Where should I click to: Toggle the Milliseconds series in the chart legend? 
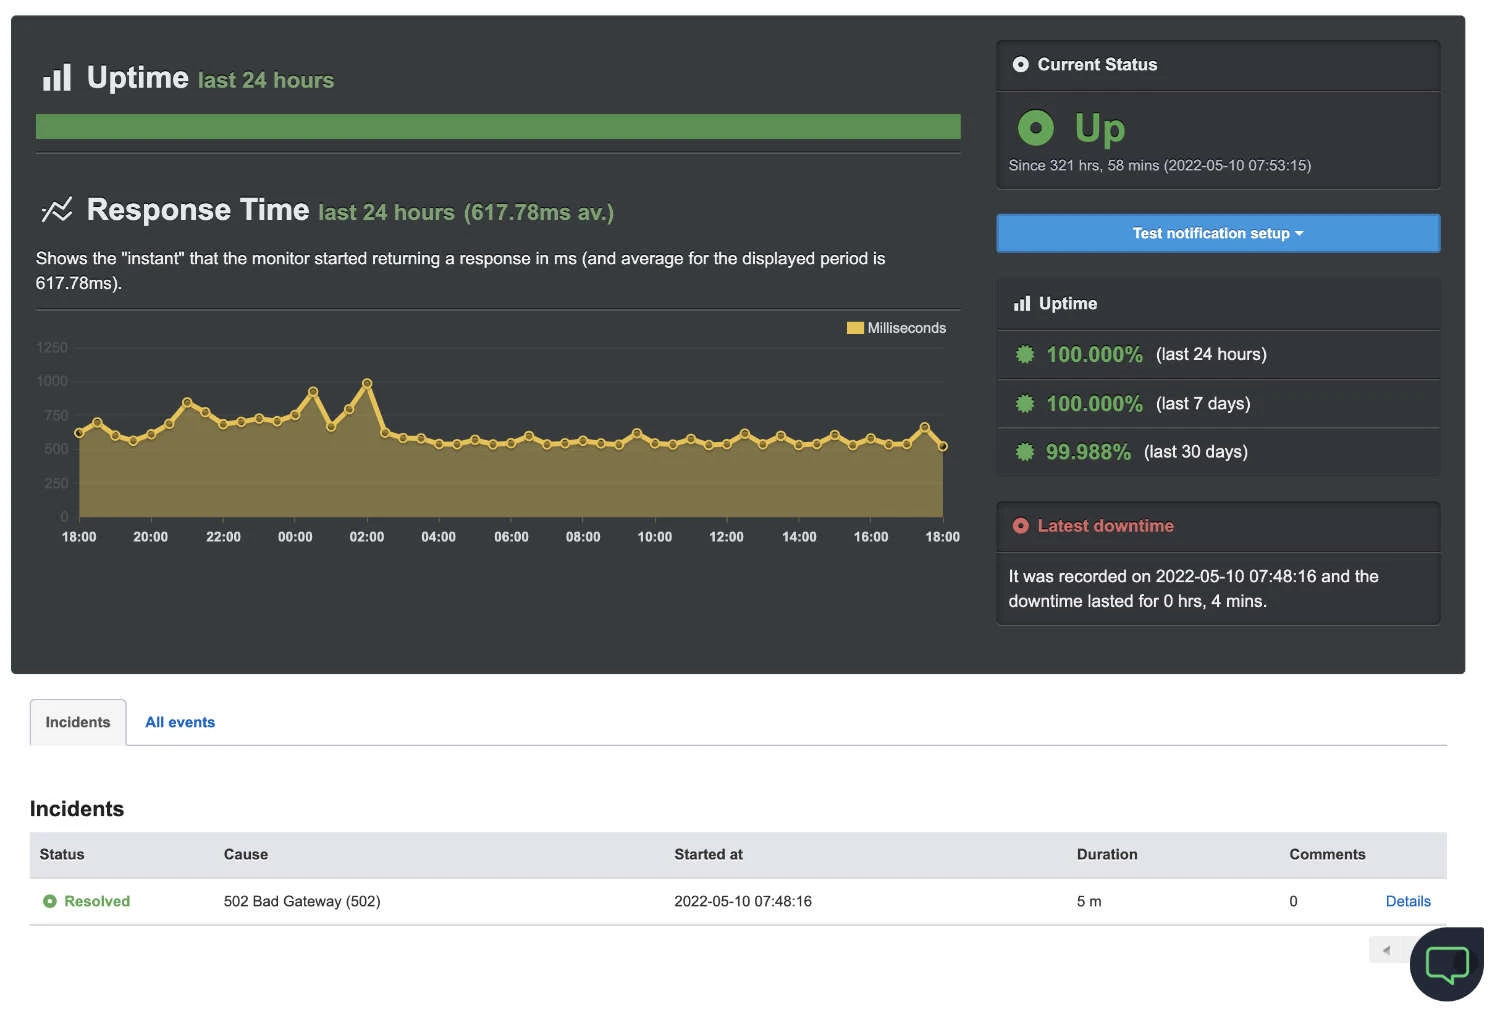(x=896, y=327)
